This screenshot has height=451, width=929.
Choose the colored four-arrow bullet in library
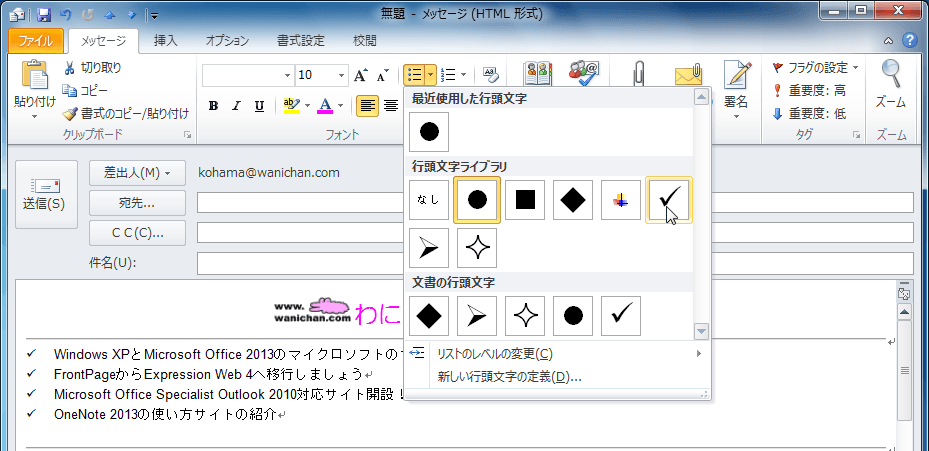pyautogui.click(x=621, y=200)
